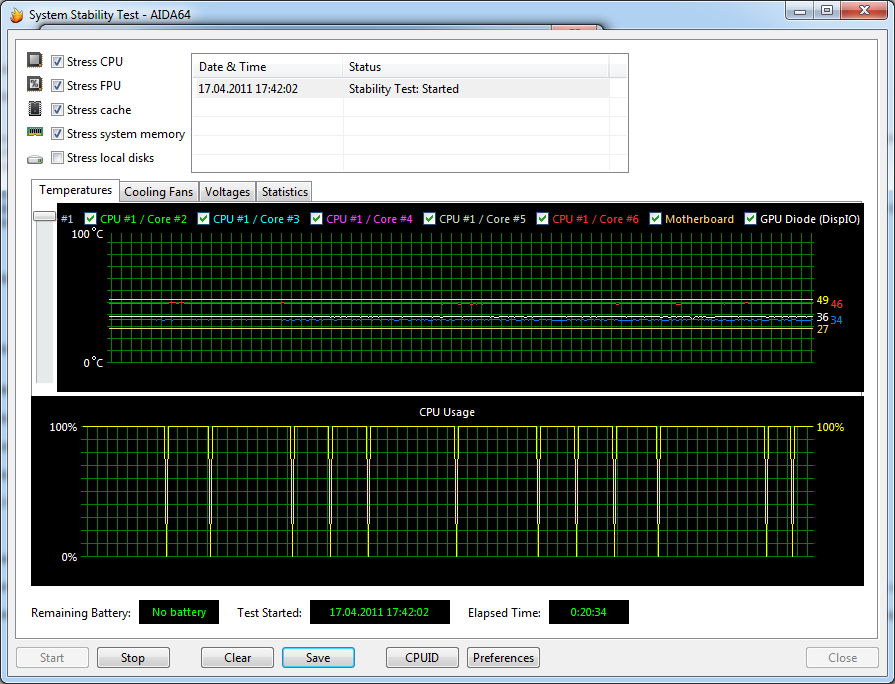This screenshot has height=684, width=895.
Task: Open the Voltages tab
Action: click(x=227, y=192)
